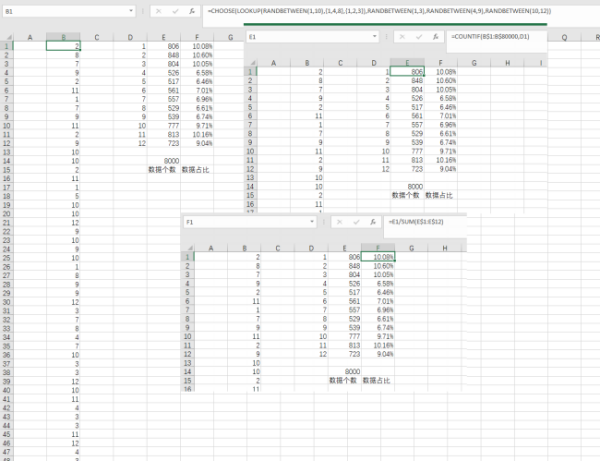This screenshot has width=600, height=461.
Task: Click cell B2 value 8 in the F1 sheet
Action: click(244, 266)
